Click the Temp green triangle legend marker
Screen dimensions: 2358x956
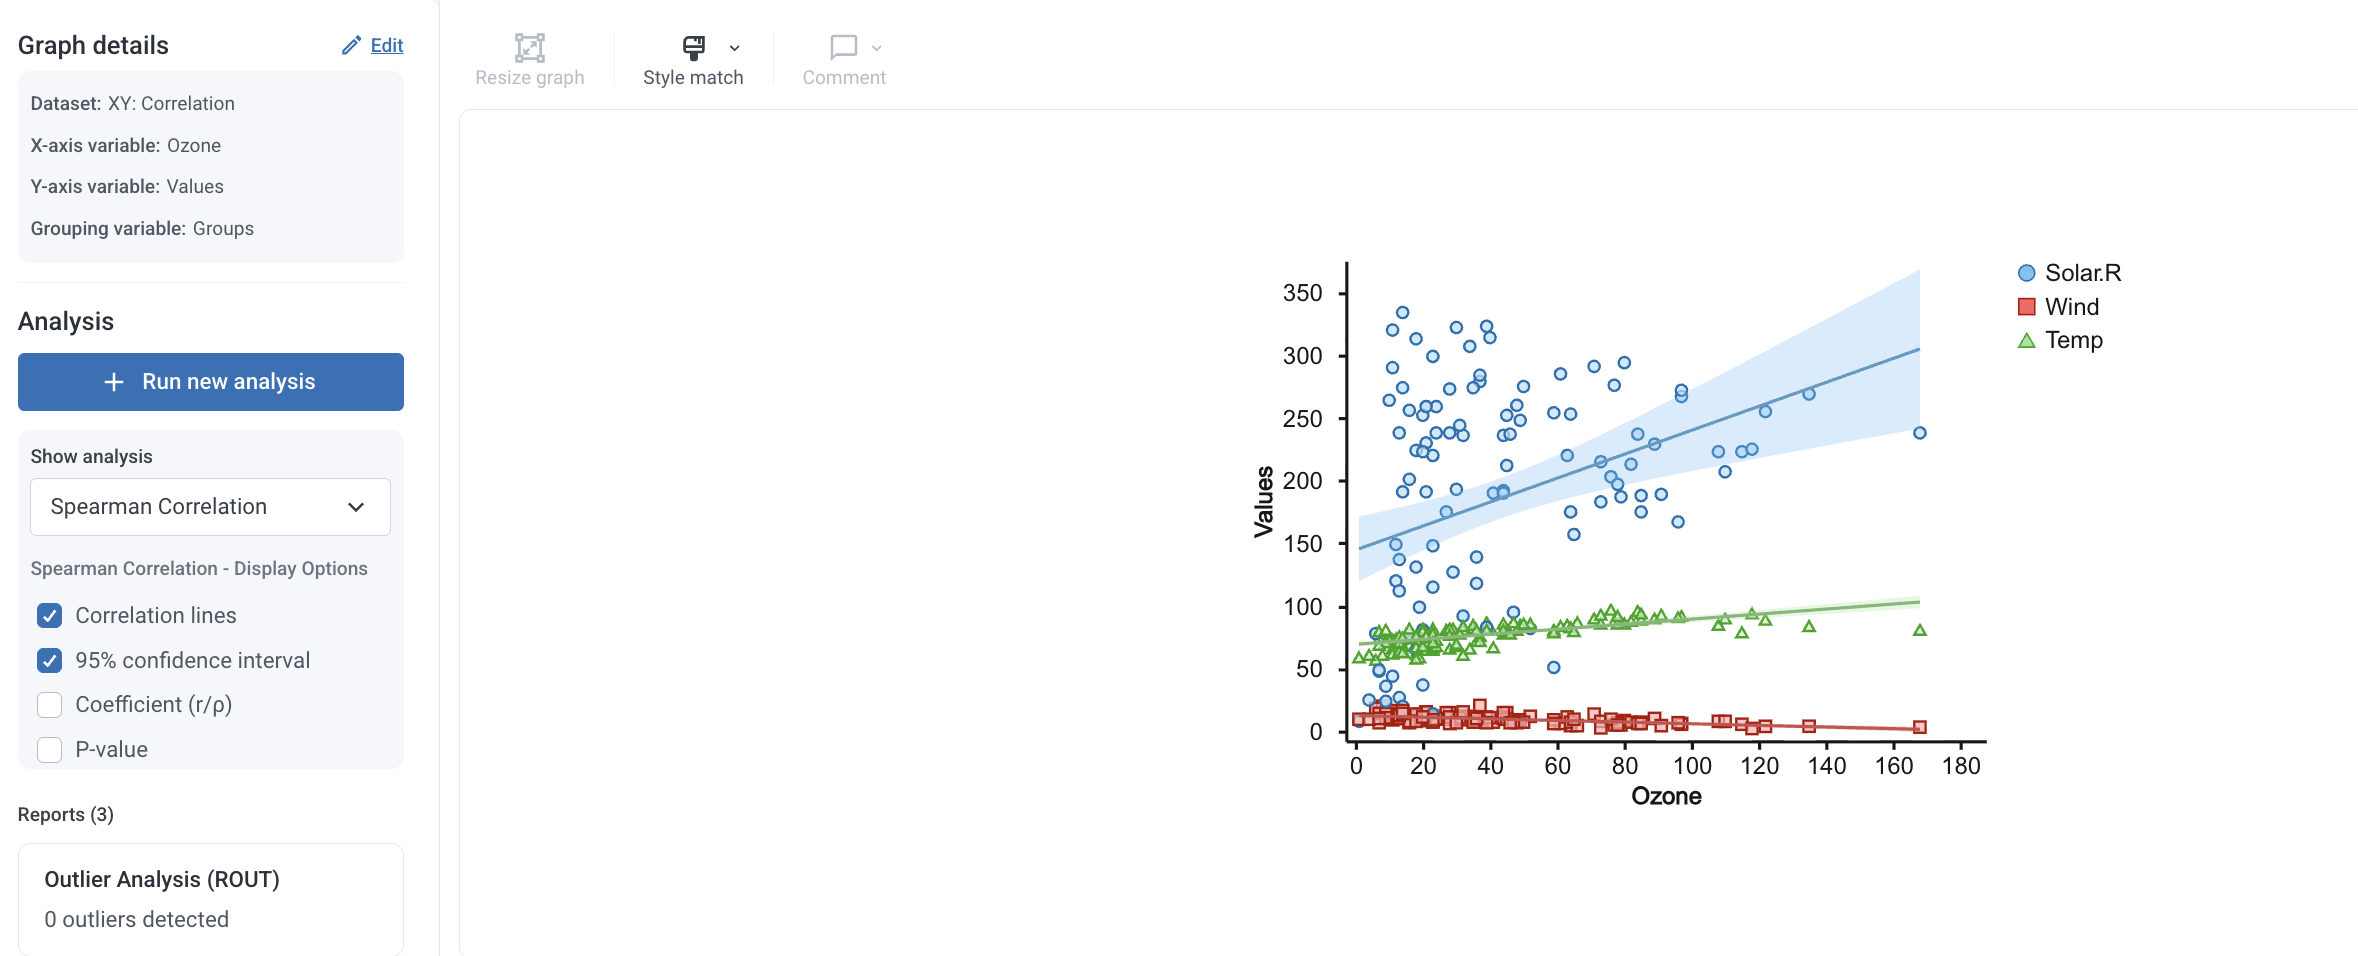click(2026, 341)
